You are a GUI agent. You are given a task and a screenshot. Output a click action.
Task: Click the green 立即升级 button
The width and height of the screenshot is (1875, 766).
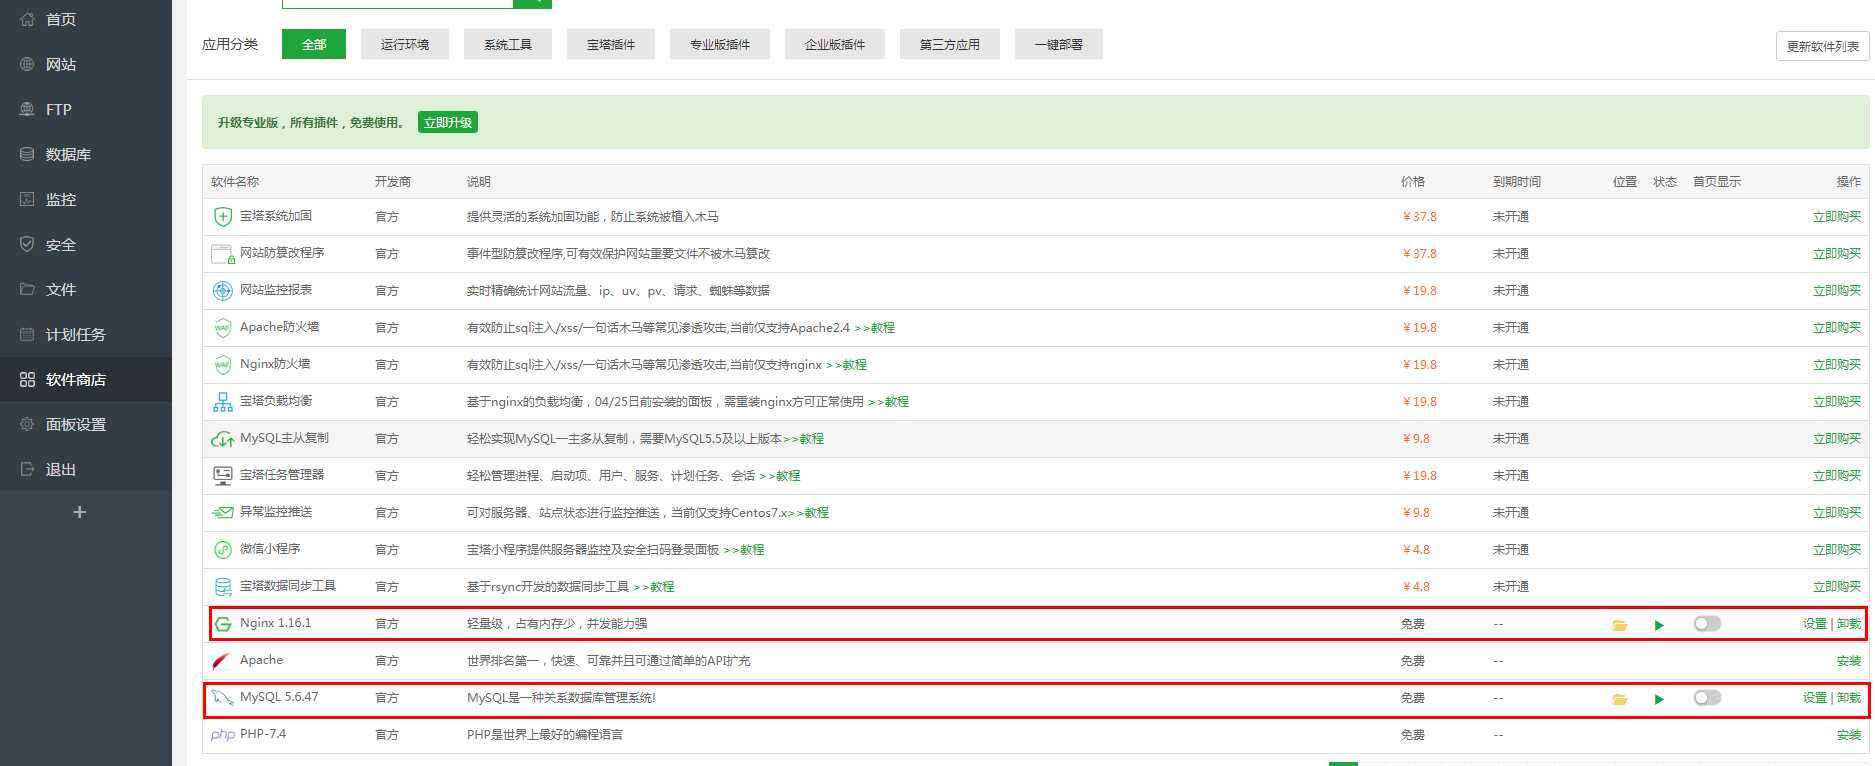click(448, 122)
